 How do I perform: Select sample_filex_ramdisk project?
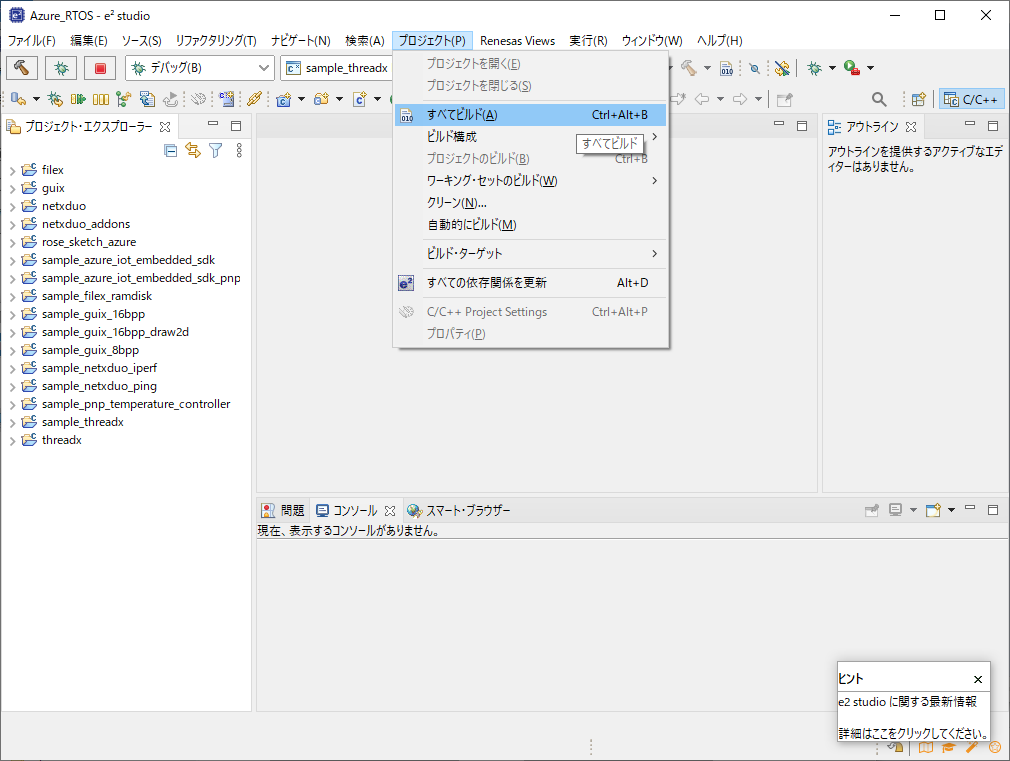point(97,296)
